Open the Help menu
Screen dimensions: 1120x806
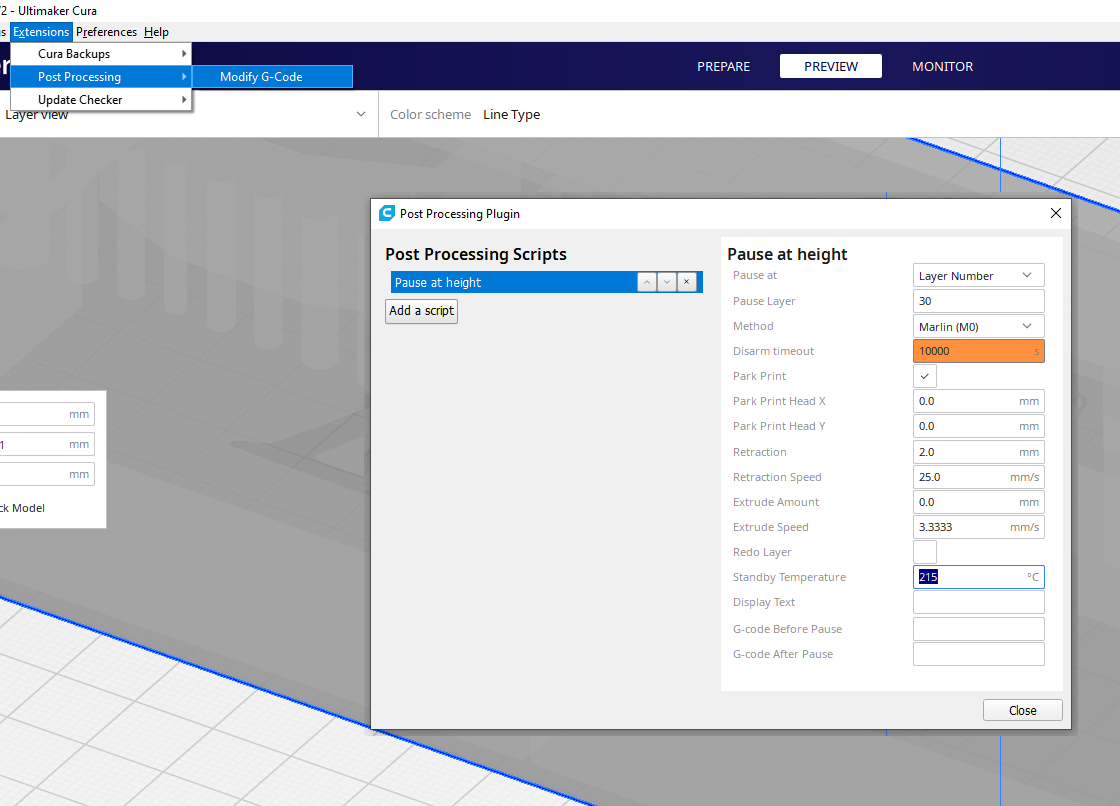(156, 32)
